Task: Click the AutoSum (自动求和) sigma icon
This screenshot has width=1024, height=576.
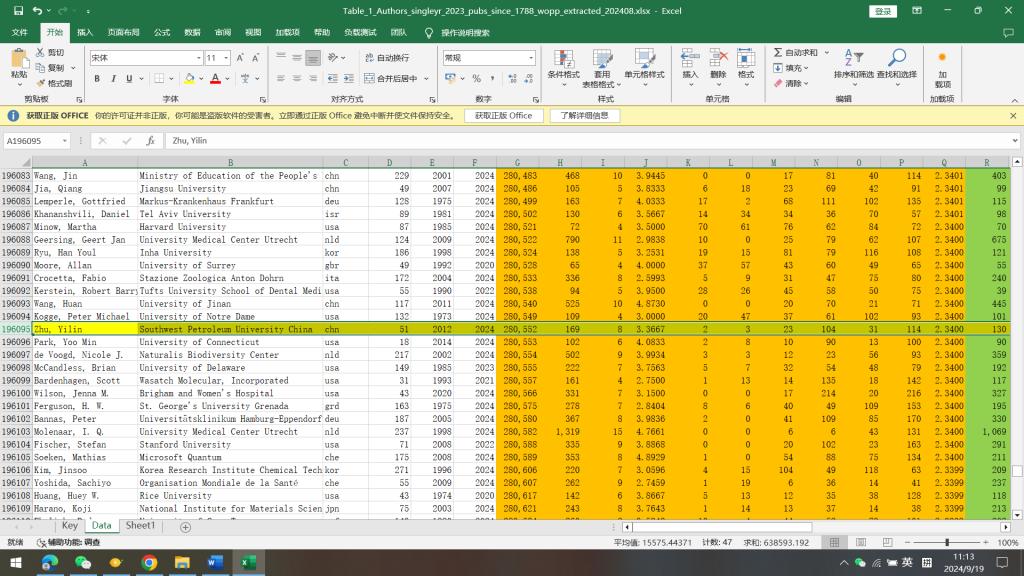Action: (778, 53)
